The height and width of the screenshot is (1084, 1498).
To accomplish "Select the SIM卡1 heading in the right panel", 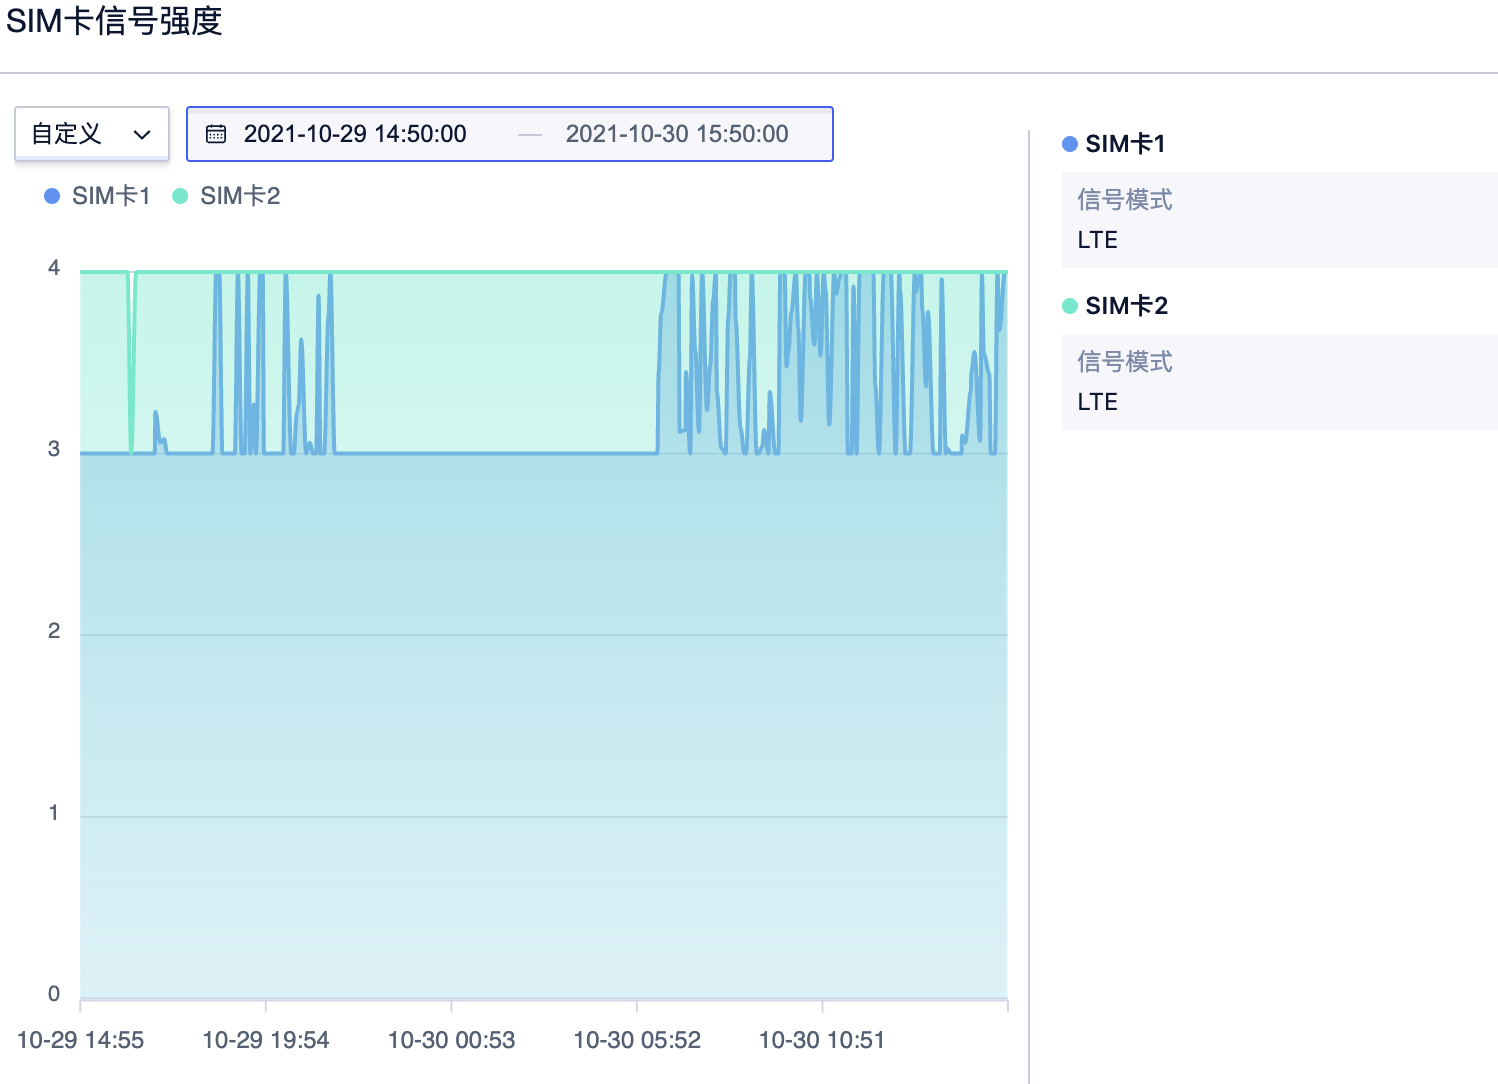I will [1125, 144].
